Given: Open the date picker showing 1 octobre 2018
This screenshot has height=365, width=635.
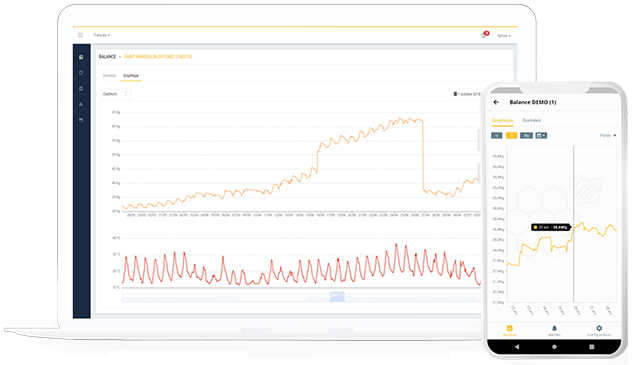Looking at the screenshot, I should coord(467,94).
